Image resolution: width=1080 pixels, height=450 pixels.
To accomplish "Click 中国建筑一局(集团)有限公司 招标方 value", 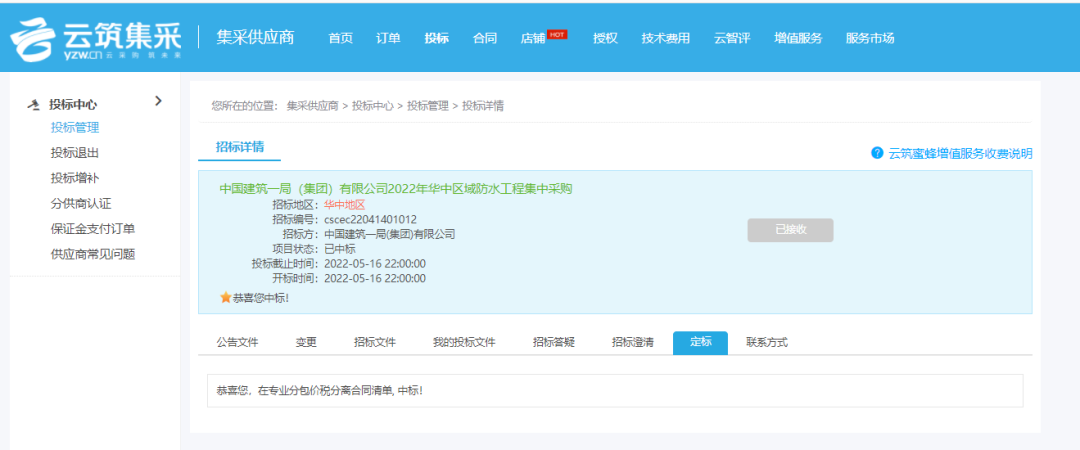I will click(389, 234).
